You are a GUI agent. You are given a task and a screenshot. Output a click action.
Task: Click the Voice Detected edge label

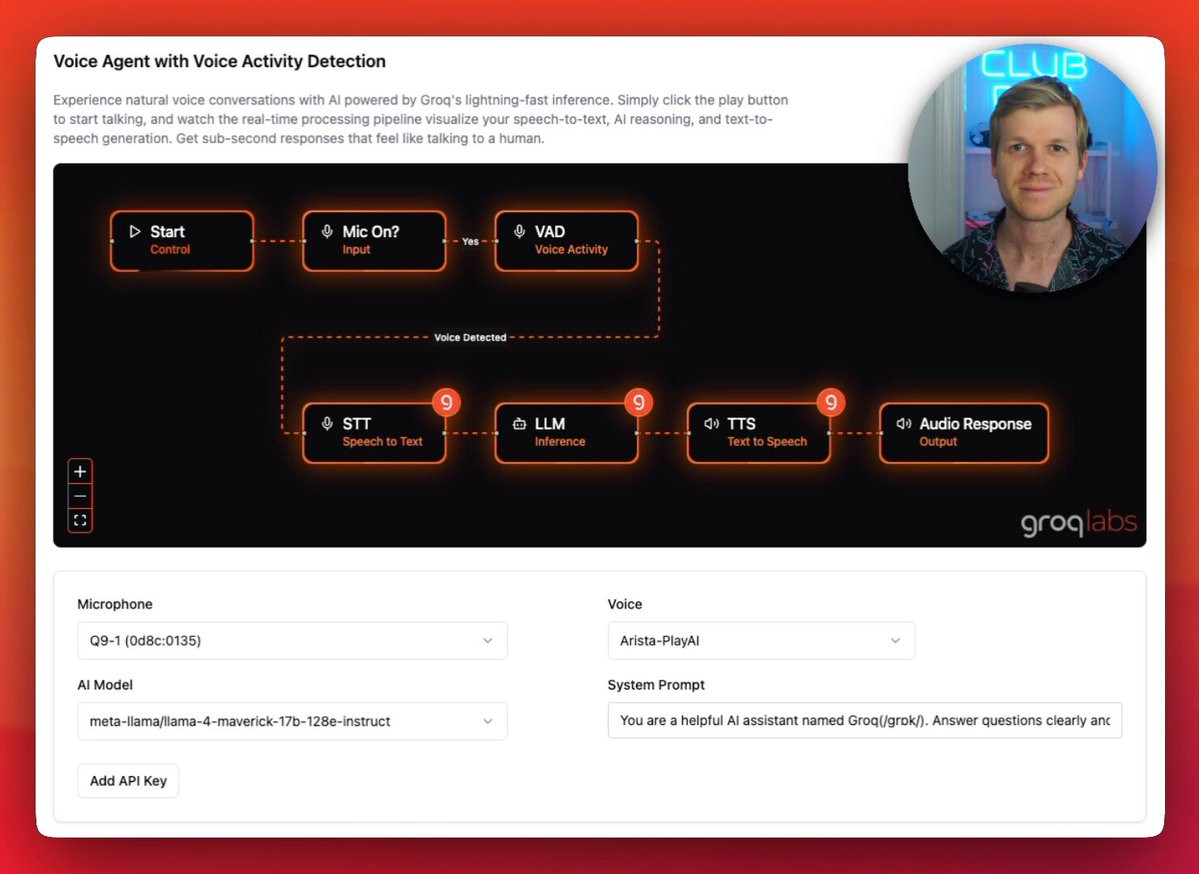(470, 337)
